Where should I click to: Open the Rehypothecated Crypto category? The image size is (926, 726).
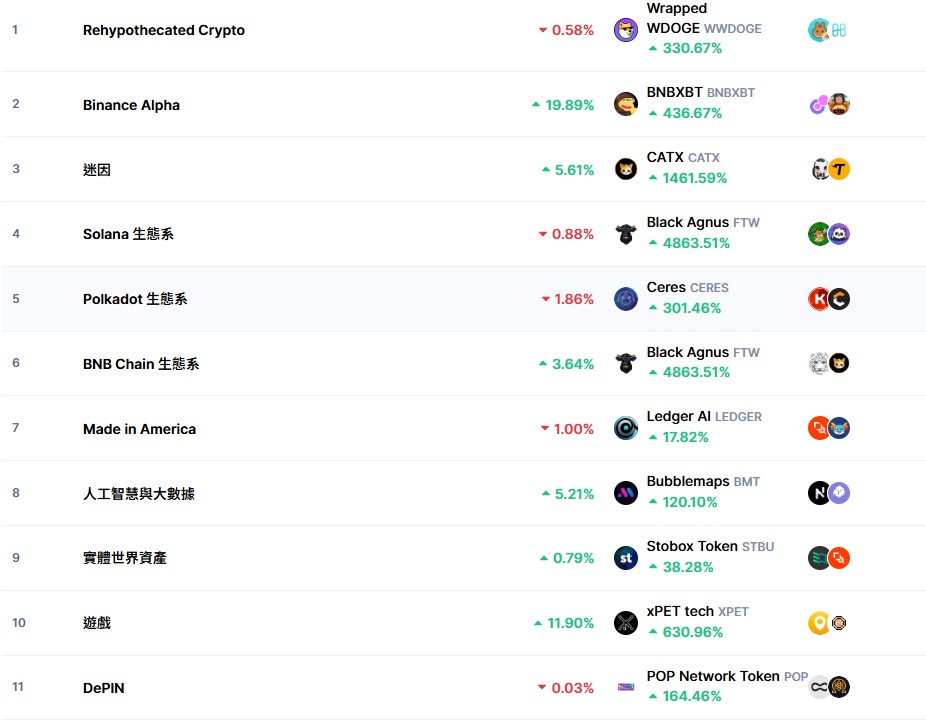coord(164,30)
